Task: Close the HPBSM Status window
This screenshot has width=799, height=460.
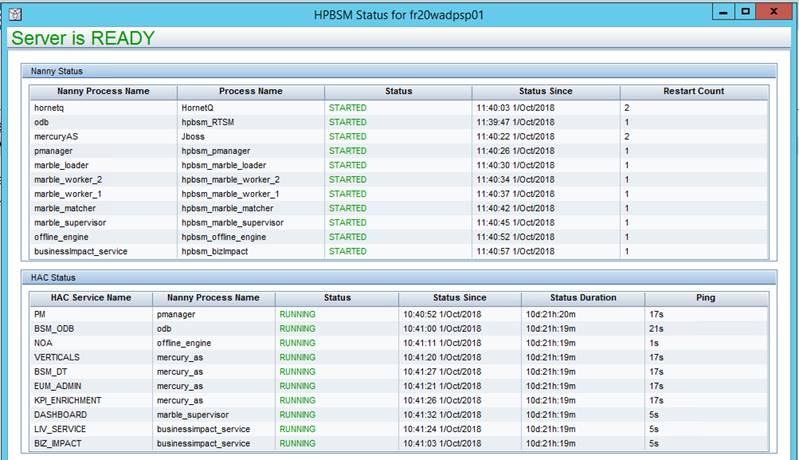Action: [774, 12]
